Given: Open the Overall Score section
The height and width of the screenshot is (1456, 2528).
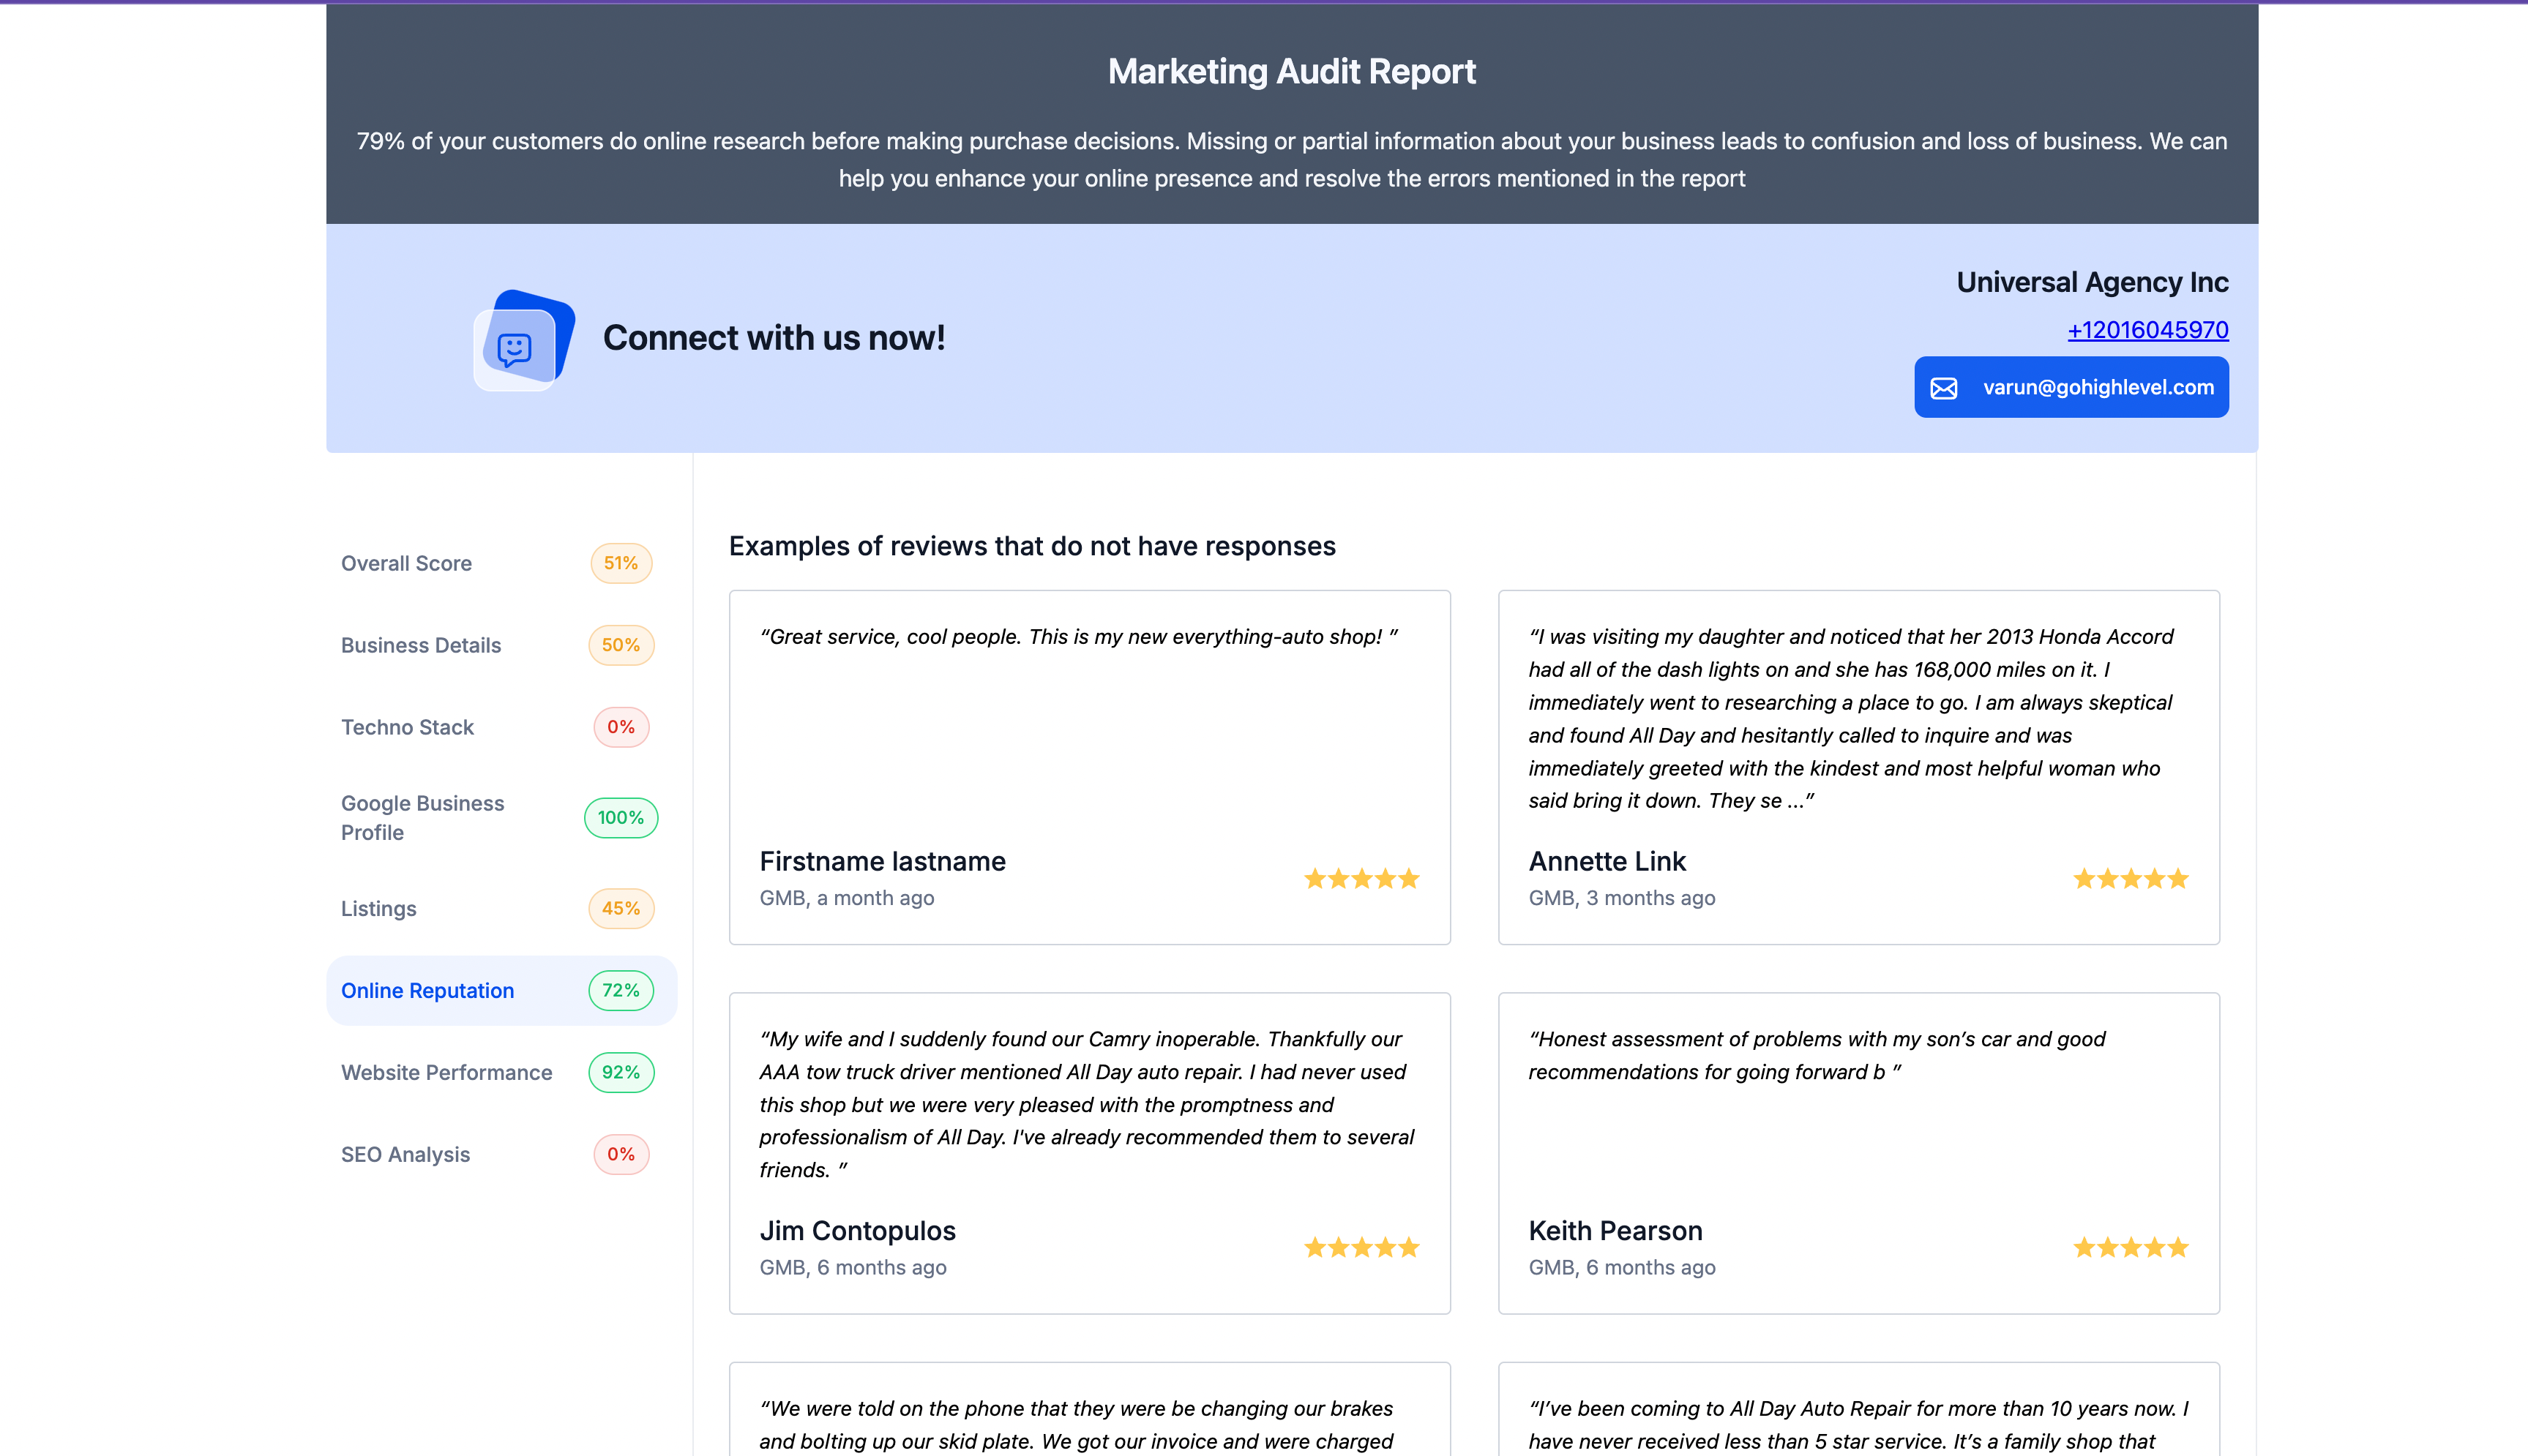Looking at the screenshot, I should tap(406, 563).
